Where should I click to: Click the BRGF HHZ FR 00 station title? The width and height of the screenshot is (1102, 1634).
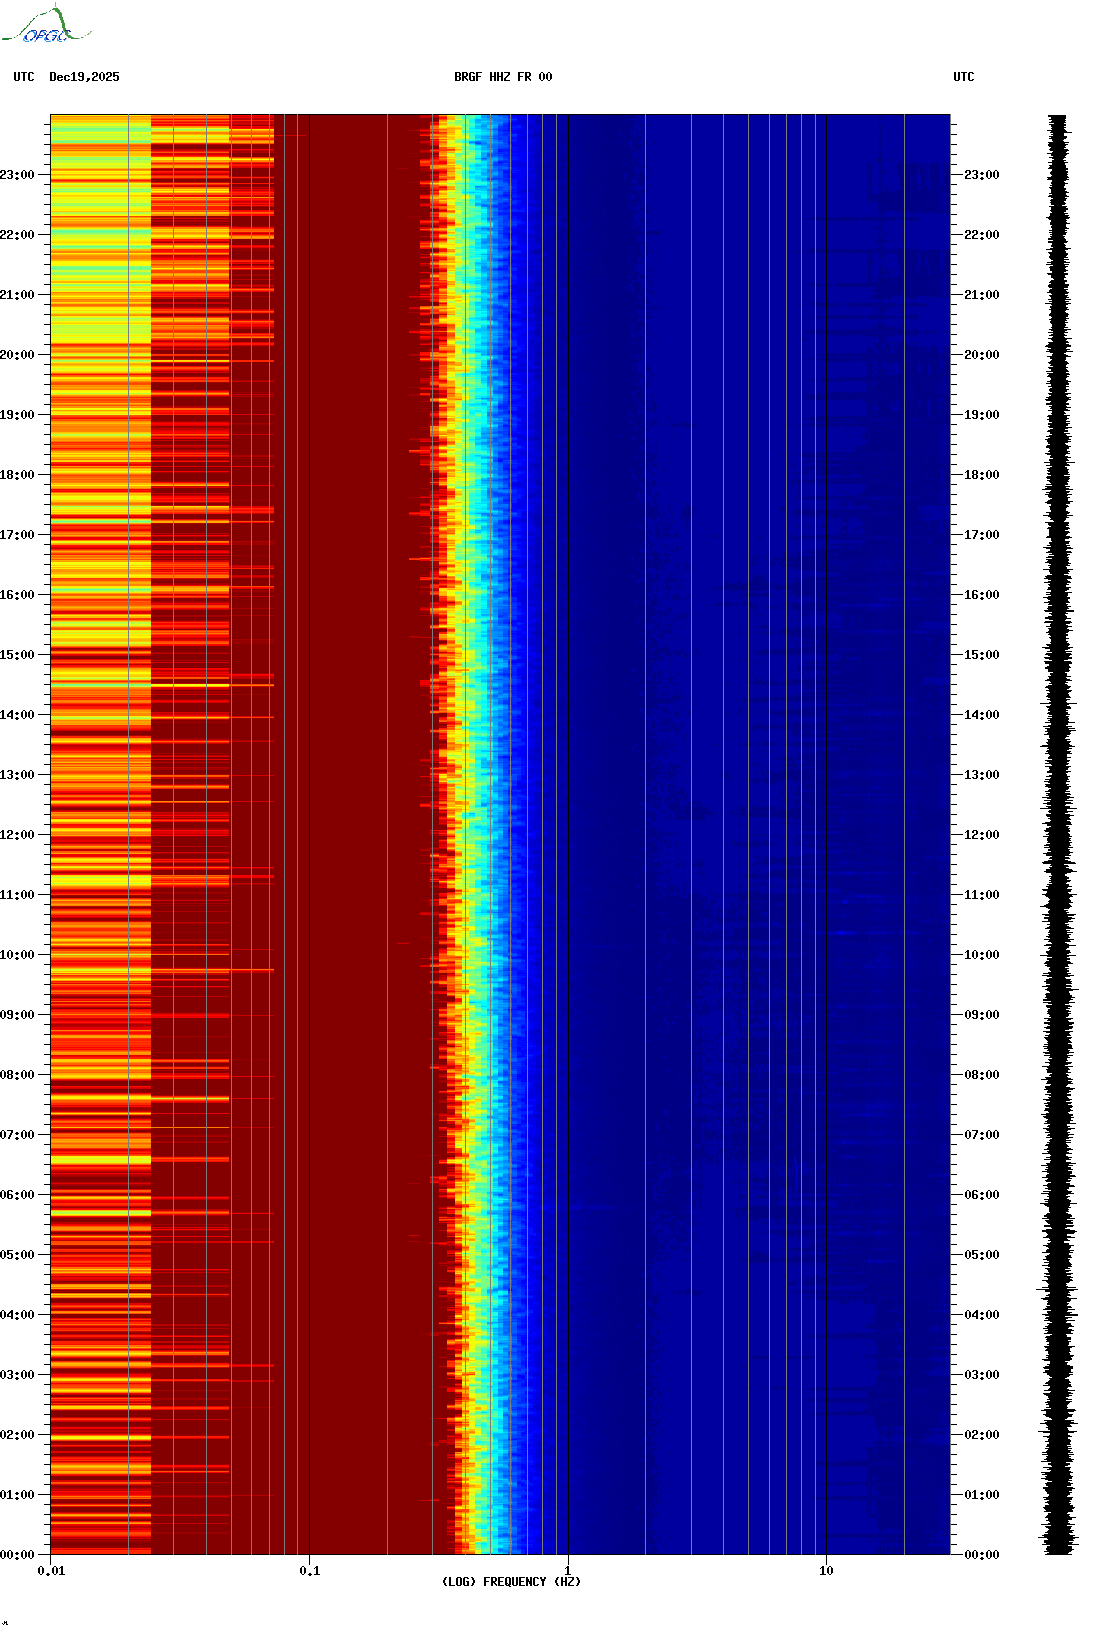pos(503,77)
